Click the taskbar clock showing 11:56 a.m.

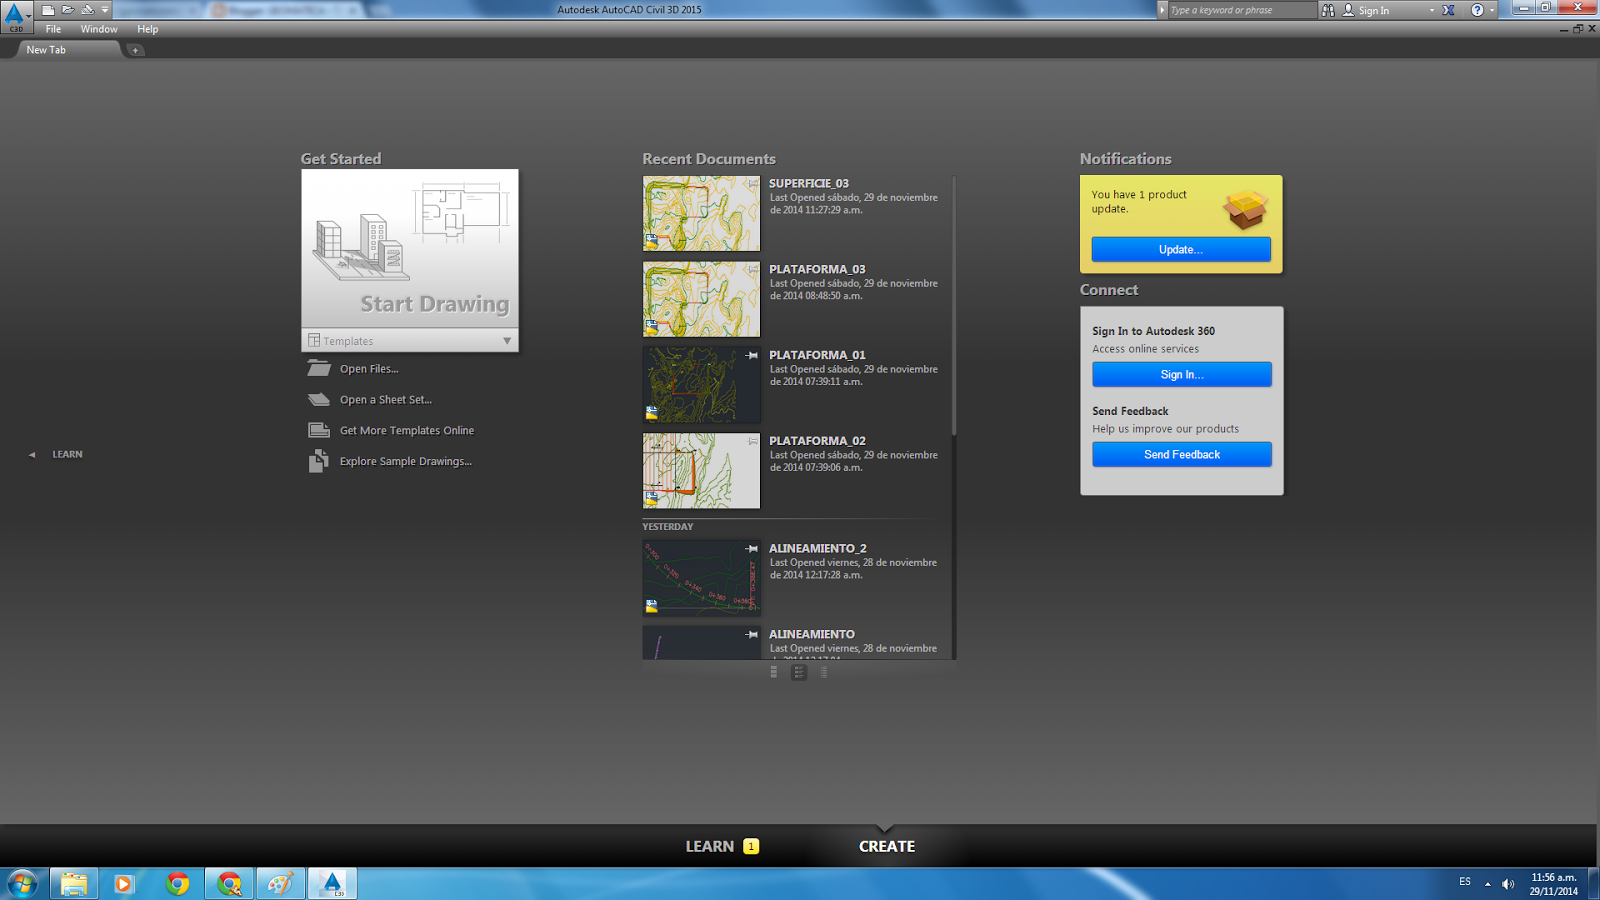tap(1554, 884)
